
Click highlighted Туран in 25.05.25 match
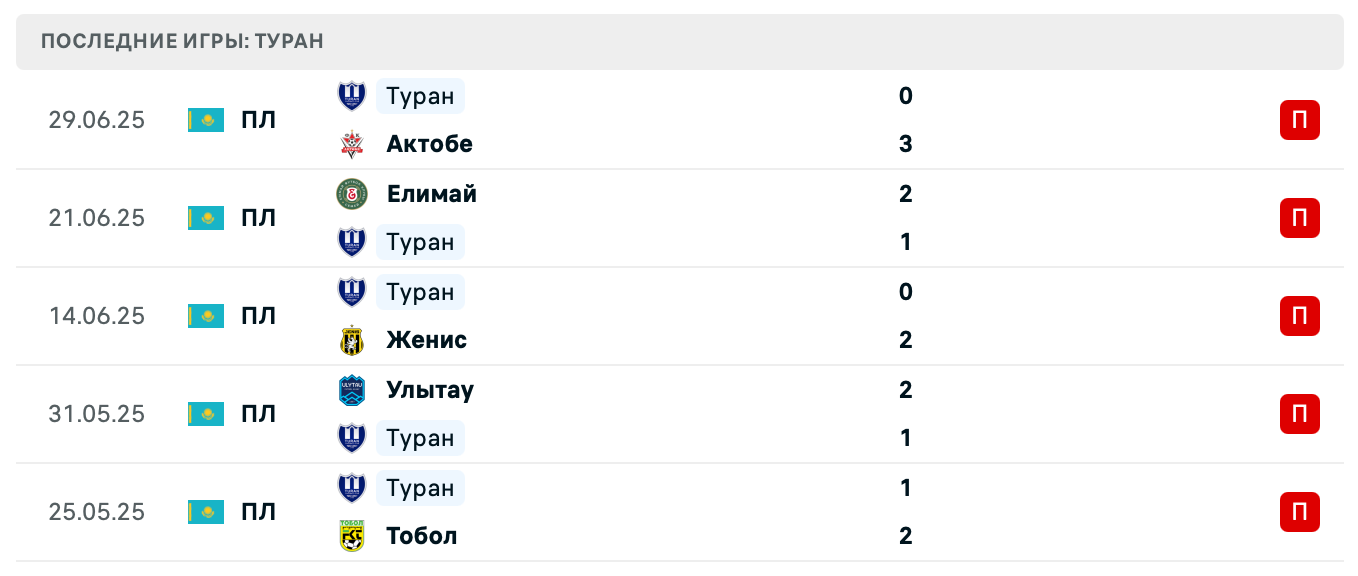tap(420, 488)
